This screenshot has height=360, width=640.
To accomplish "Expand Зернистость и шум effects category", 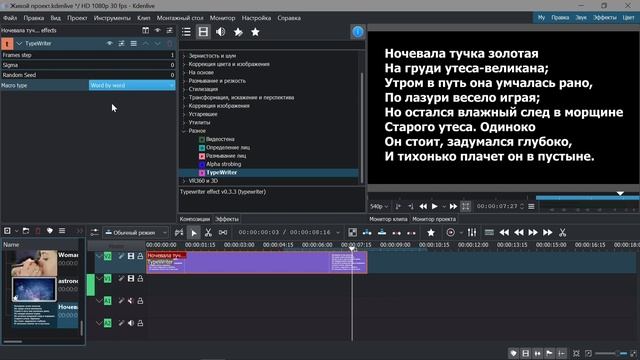I will pos(184,56).
